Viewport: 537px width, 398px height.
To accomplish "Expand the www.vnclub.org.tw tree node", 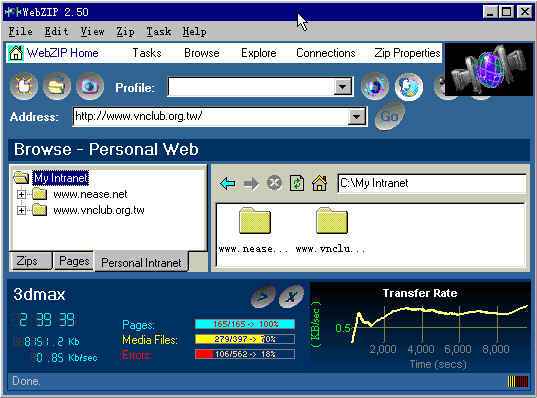I will tap(21, 210).
